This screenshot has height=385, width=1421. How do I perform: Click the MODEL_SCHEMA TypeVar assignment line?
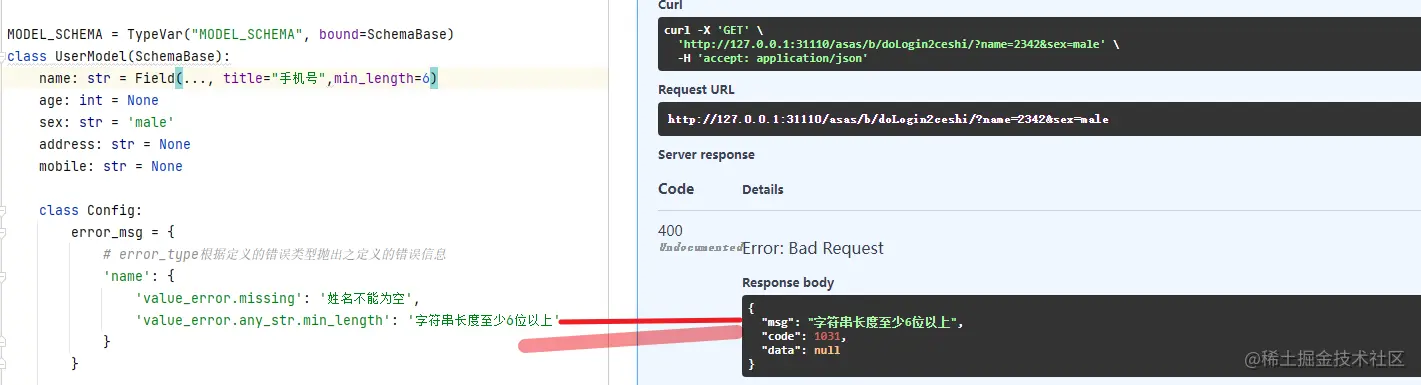point(231,34)
